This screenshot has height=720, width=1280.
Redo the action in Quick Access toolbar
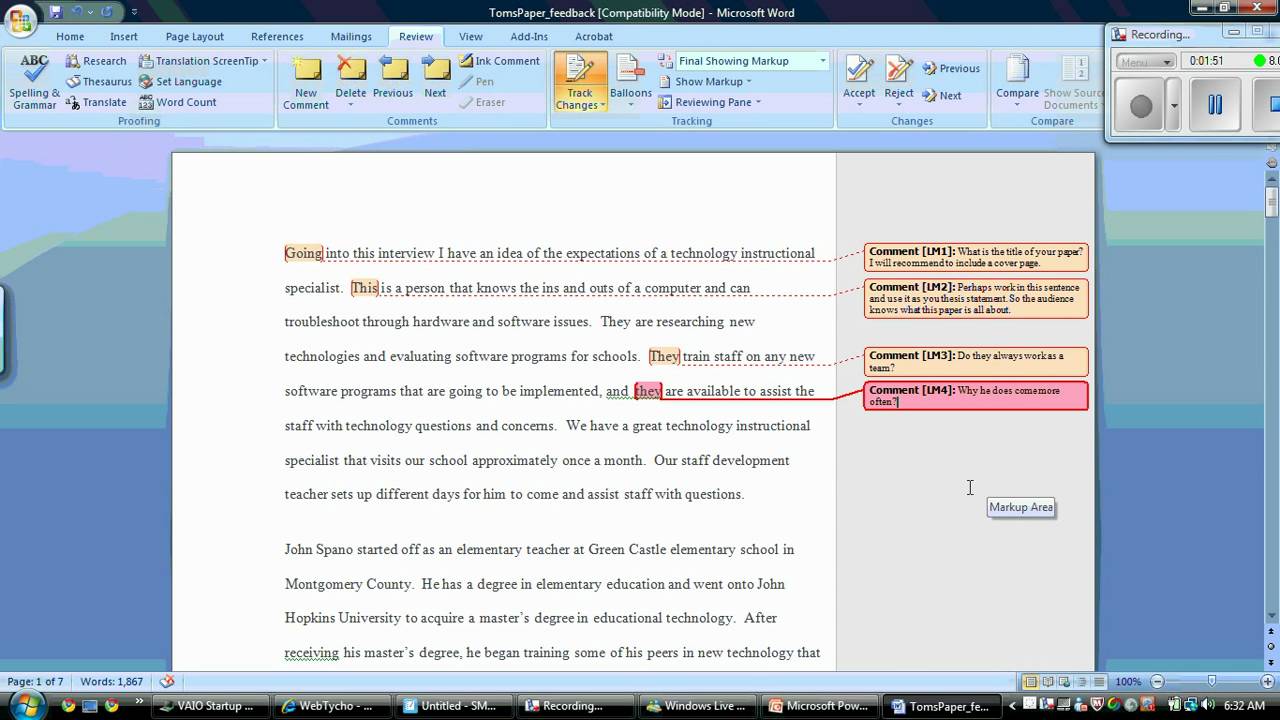click(106, 12)
